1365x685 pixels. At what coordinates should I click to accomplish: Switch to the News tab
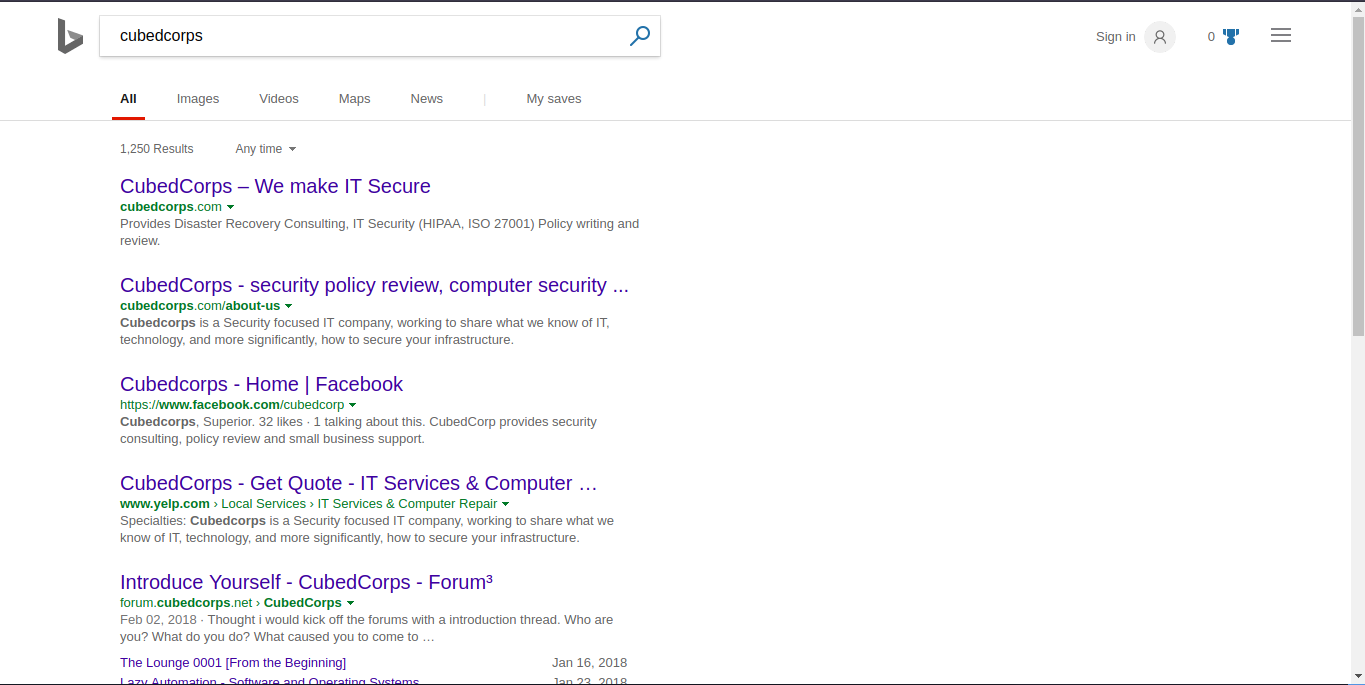(x=427, y=99)
